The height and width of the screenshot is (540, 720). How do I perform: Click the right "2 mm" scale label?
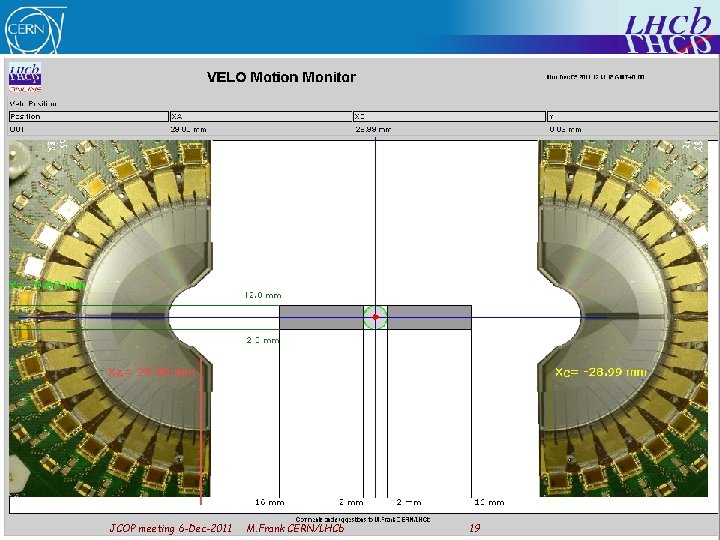click(x=409, y=502)
